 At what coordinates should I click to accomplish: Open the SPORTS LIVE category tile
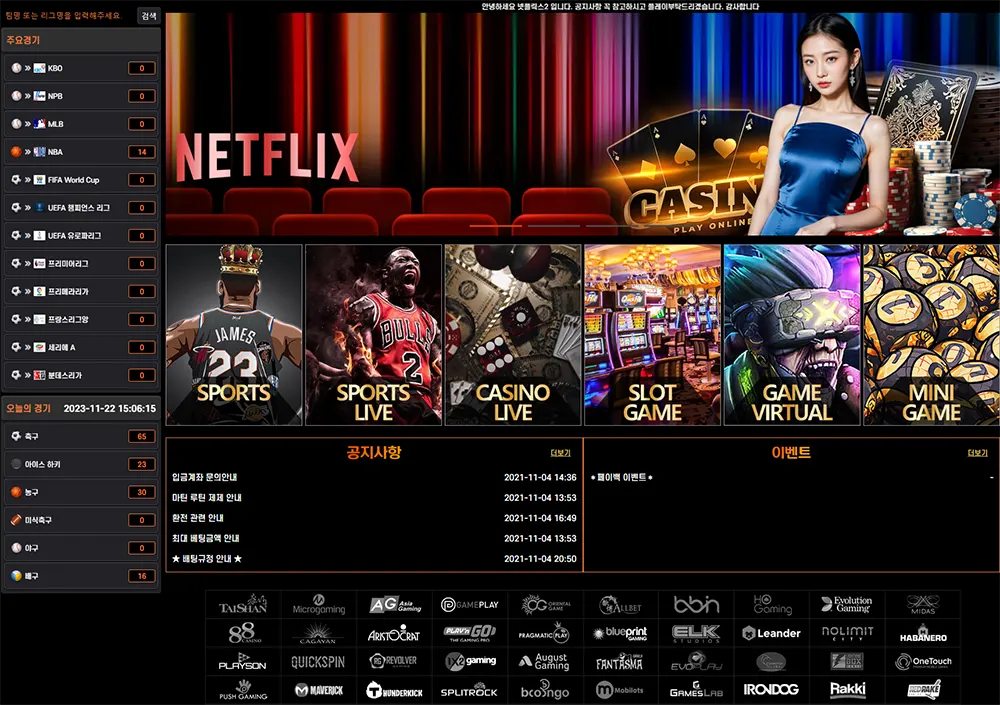pos(373,335)
